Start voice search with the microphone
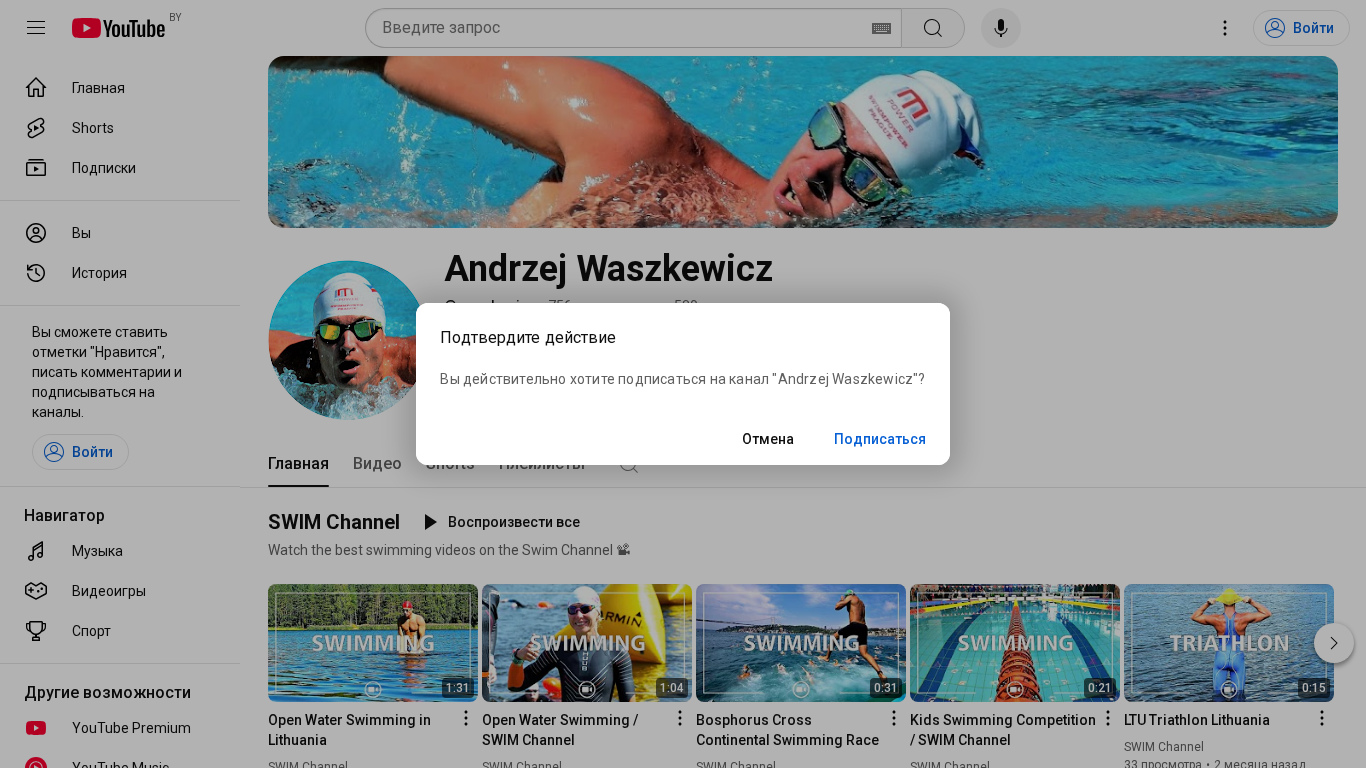Screen dimensions: 1366x768 (x=1001, y=28)
